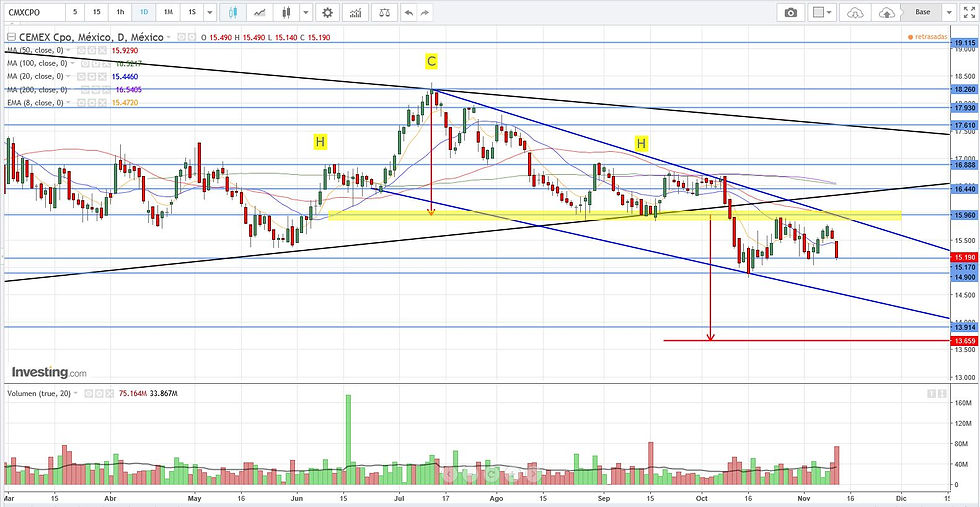The width and height of the screenshot is (980, 507).
Task: Click the 13.914 price level label
Action: pos(962,327)
